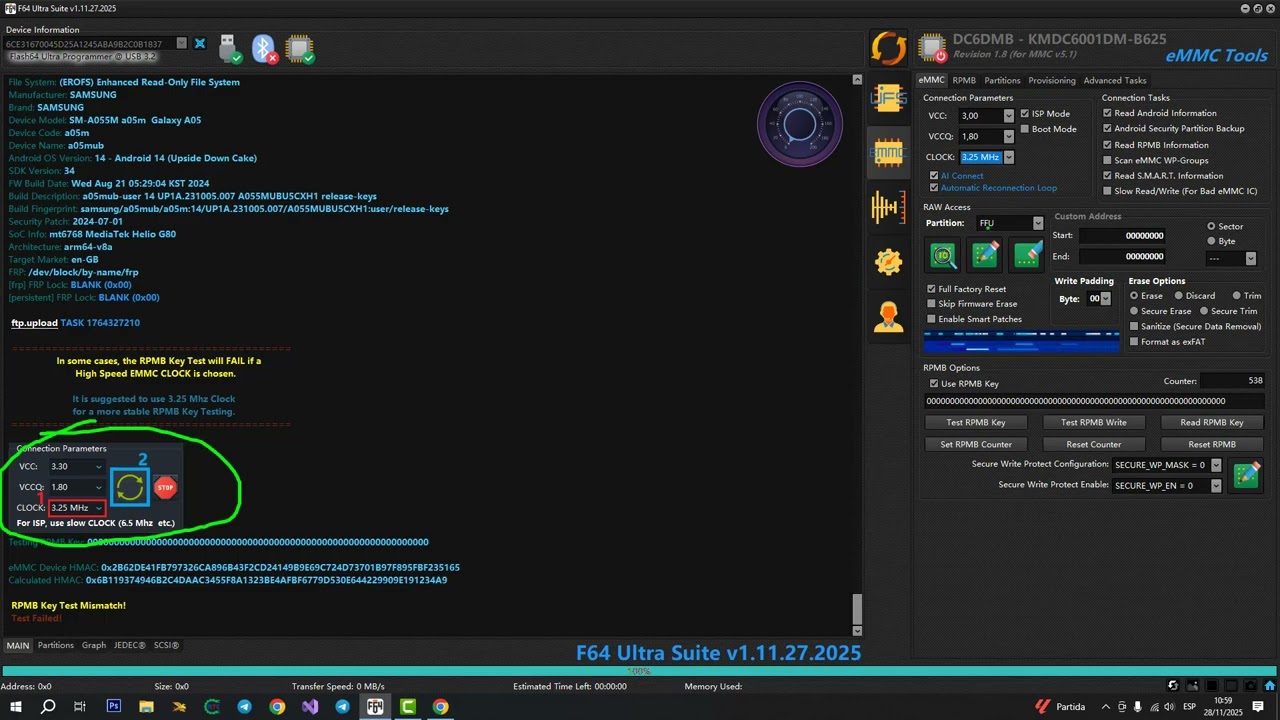Select the eMMC chip sidebar icon
The width and height of the screenshot is (1280, 720).
tap(888, 152)
